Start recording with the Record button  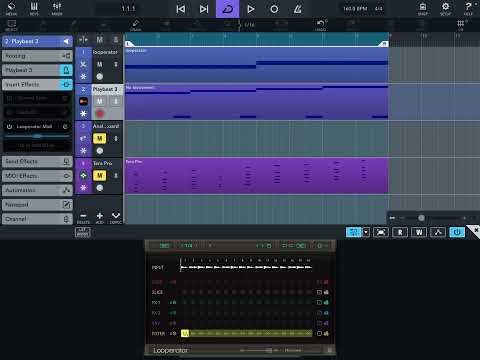click(274, 9)
